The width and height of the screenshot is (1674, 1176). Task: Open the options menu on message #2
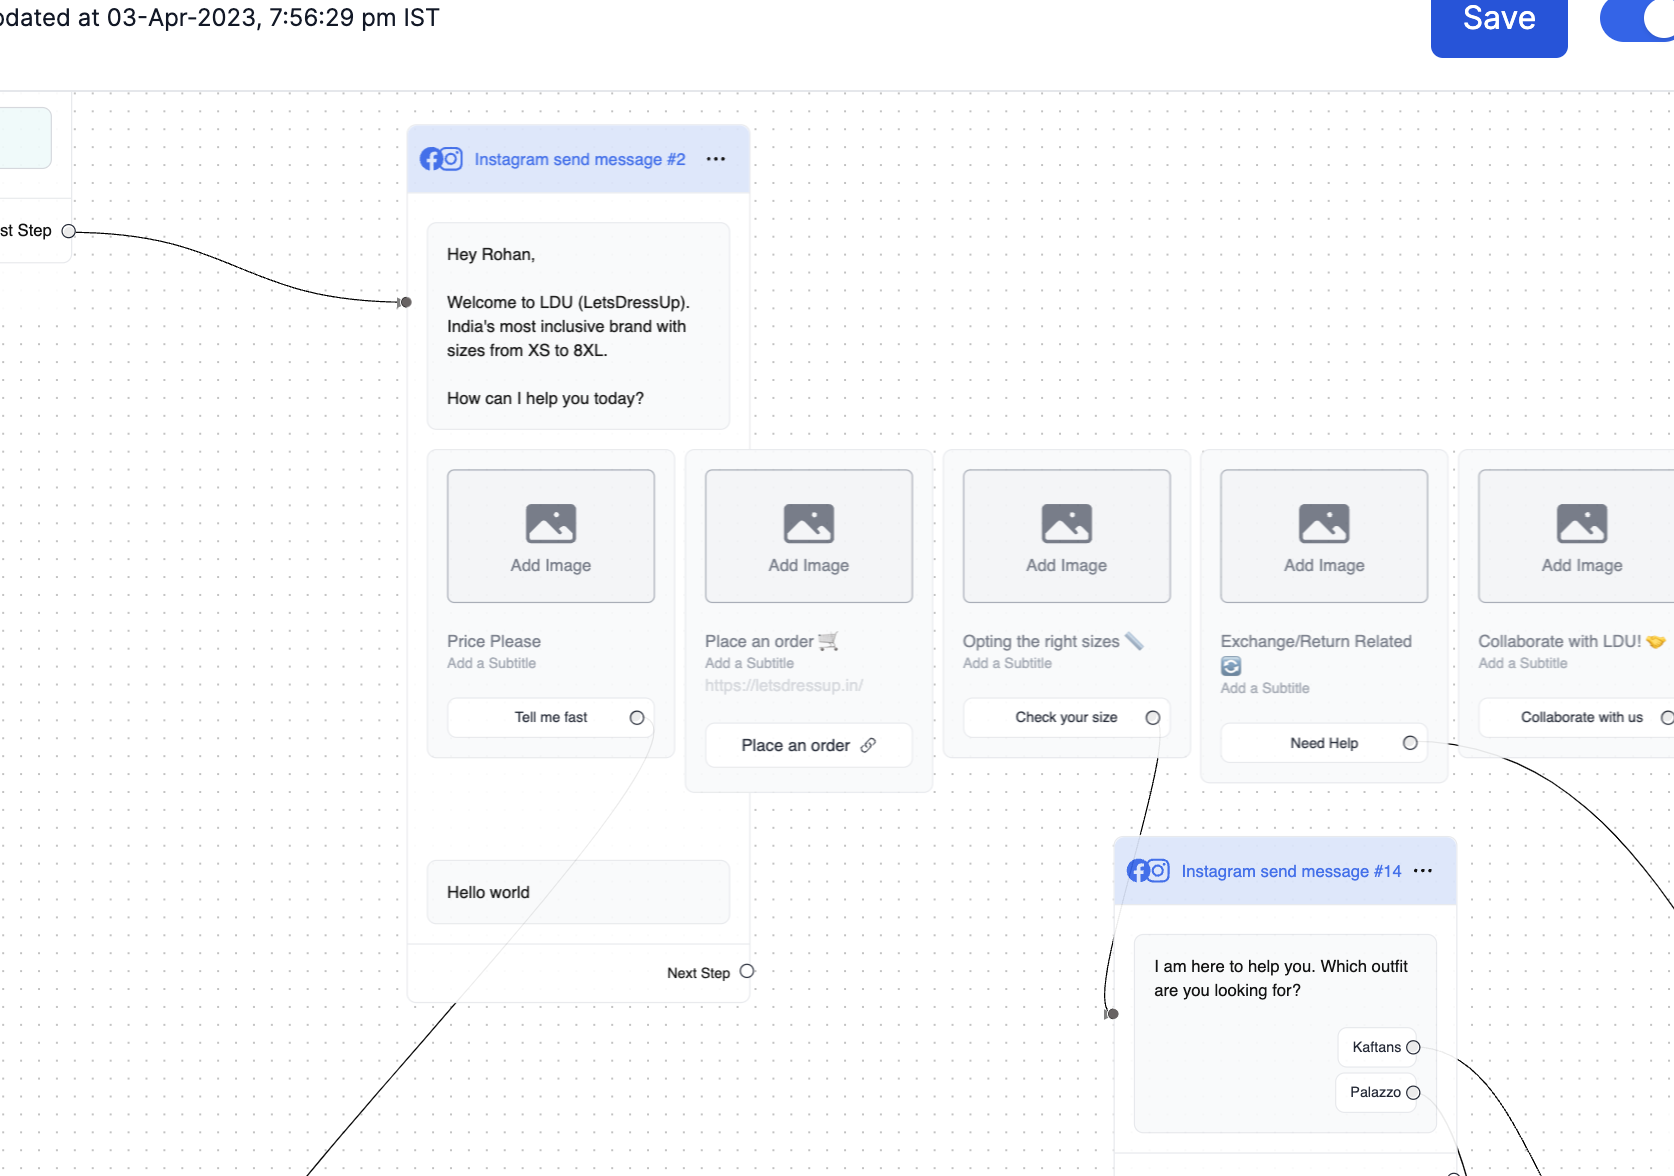716,159
